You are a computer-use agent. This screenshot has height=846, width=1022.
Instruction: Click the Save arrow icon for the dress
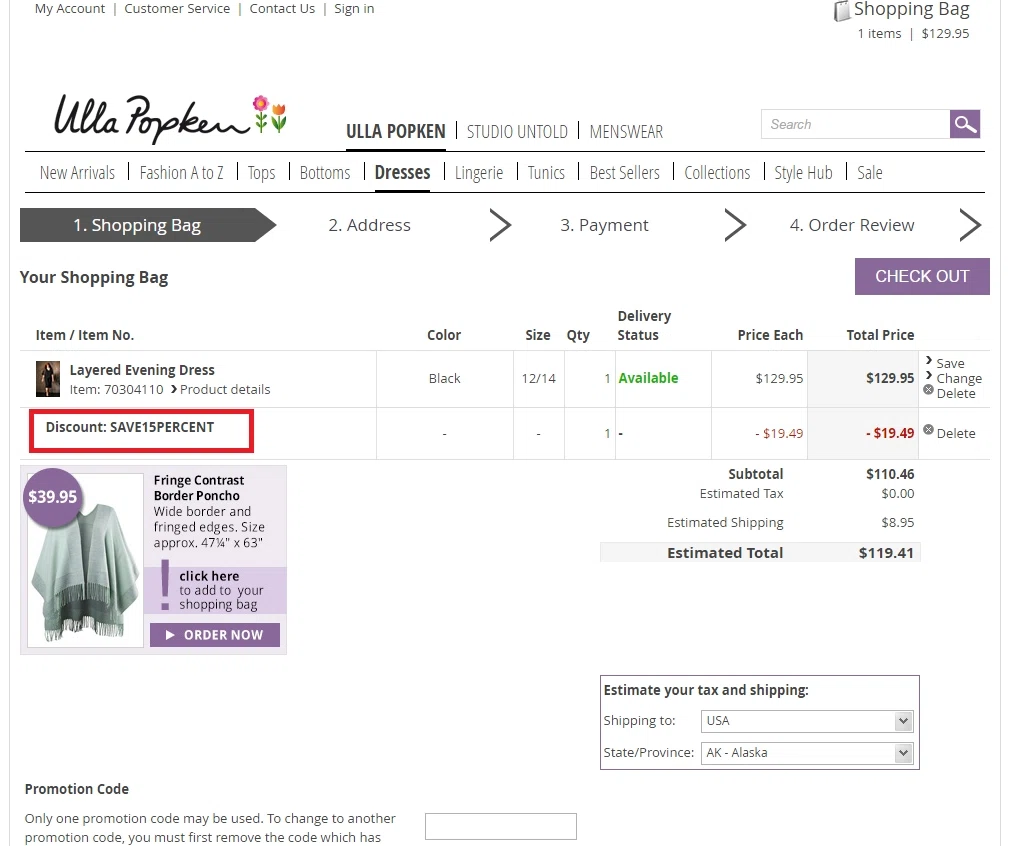(x=929, y=360)
